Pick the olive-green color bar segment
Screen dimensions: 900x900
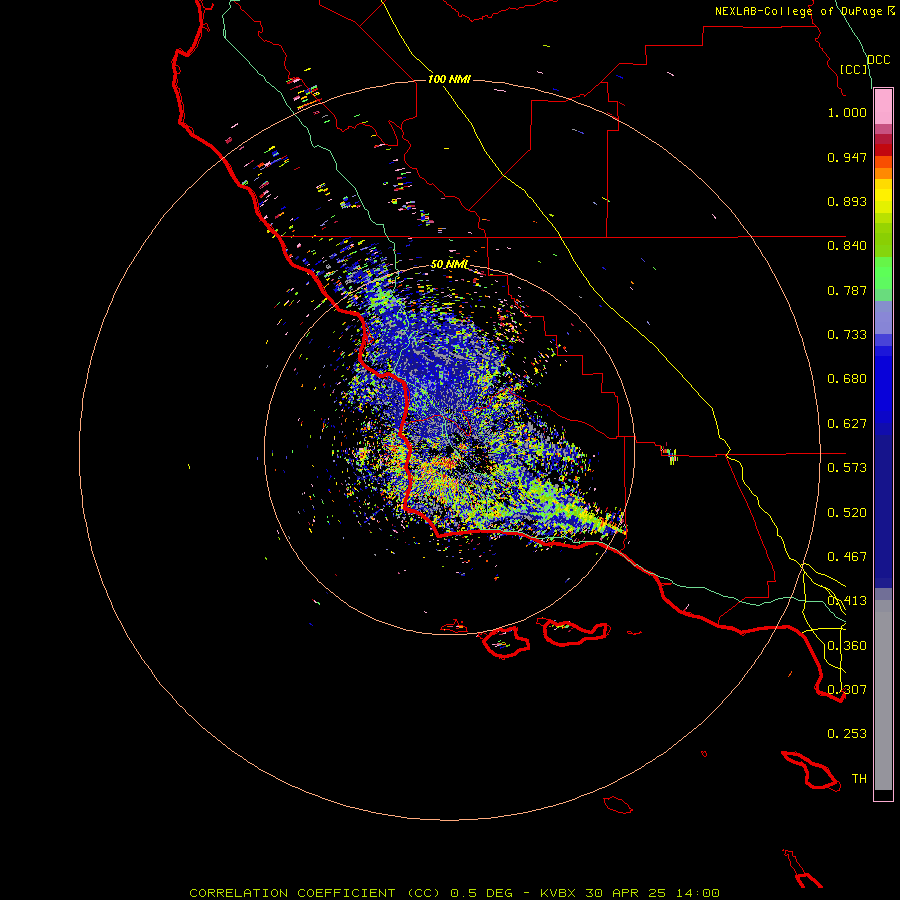coord(883,240)
